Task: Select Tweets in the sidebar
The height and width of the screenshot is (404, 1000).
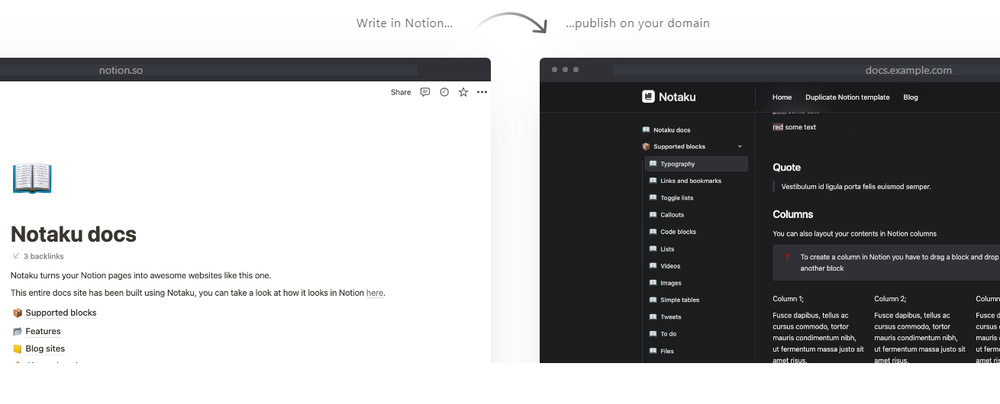Action: [x=671, y=317]
